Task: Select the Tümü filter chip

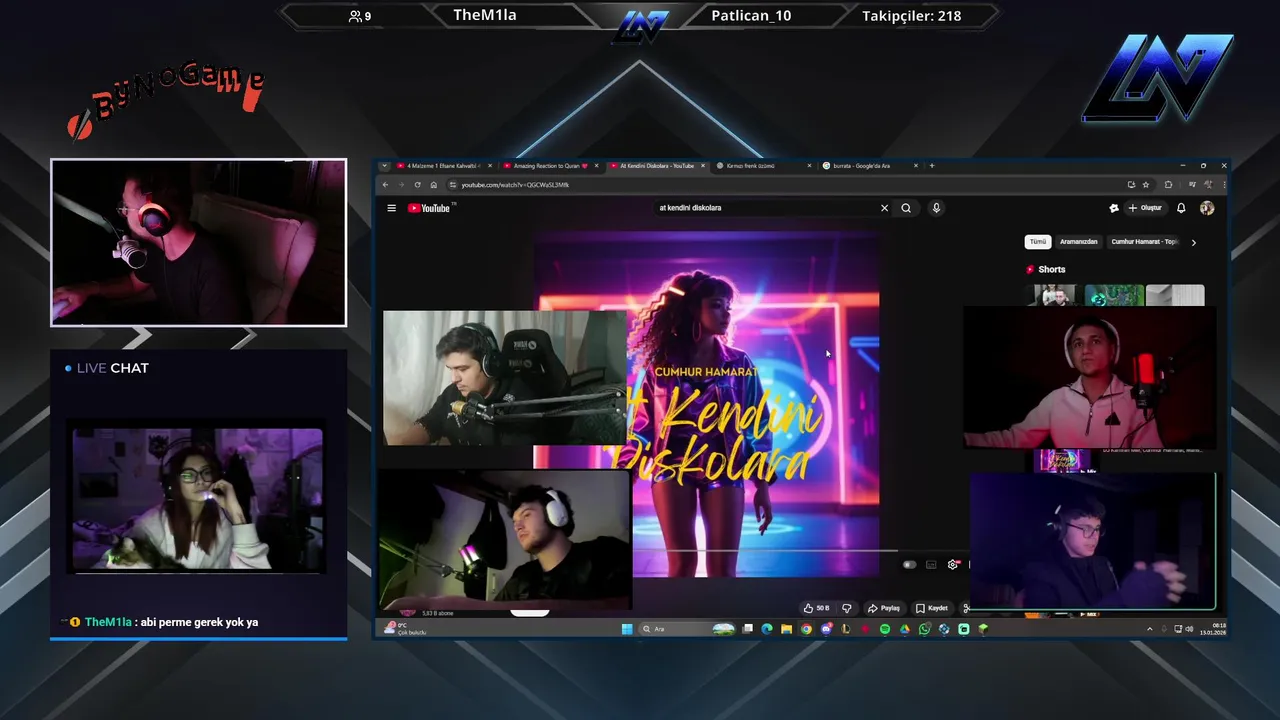Action: pos(1038,242)
